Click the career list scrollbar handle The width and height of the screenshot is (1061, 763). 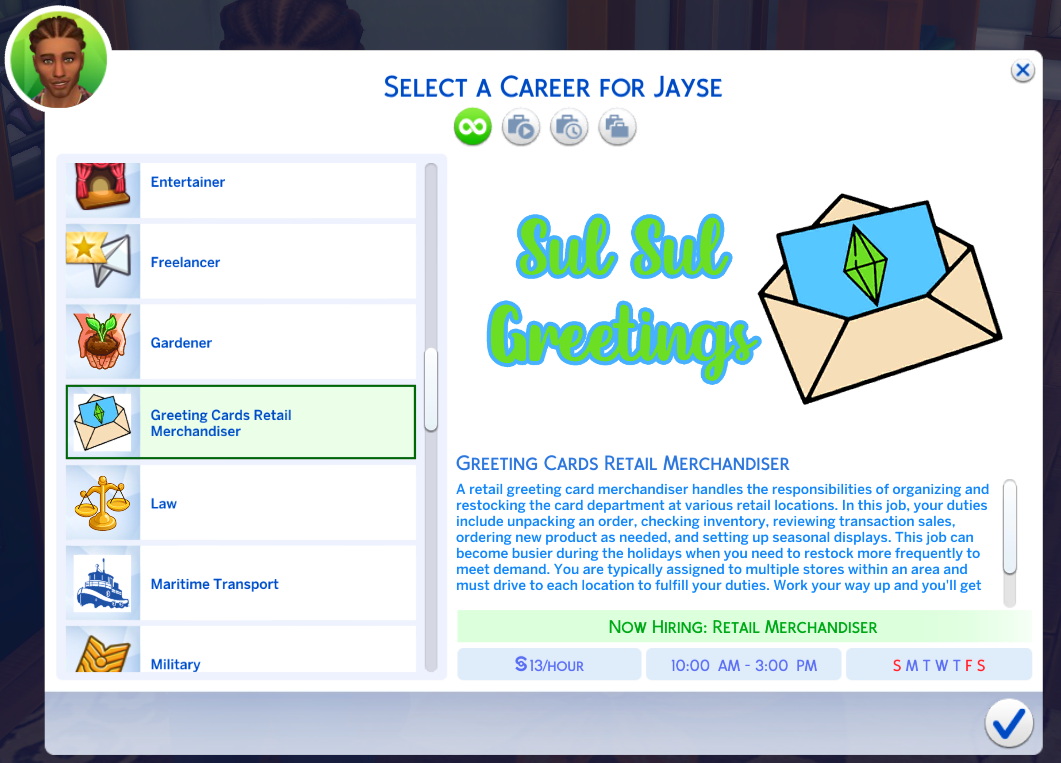(x=431, y=388)
